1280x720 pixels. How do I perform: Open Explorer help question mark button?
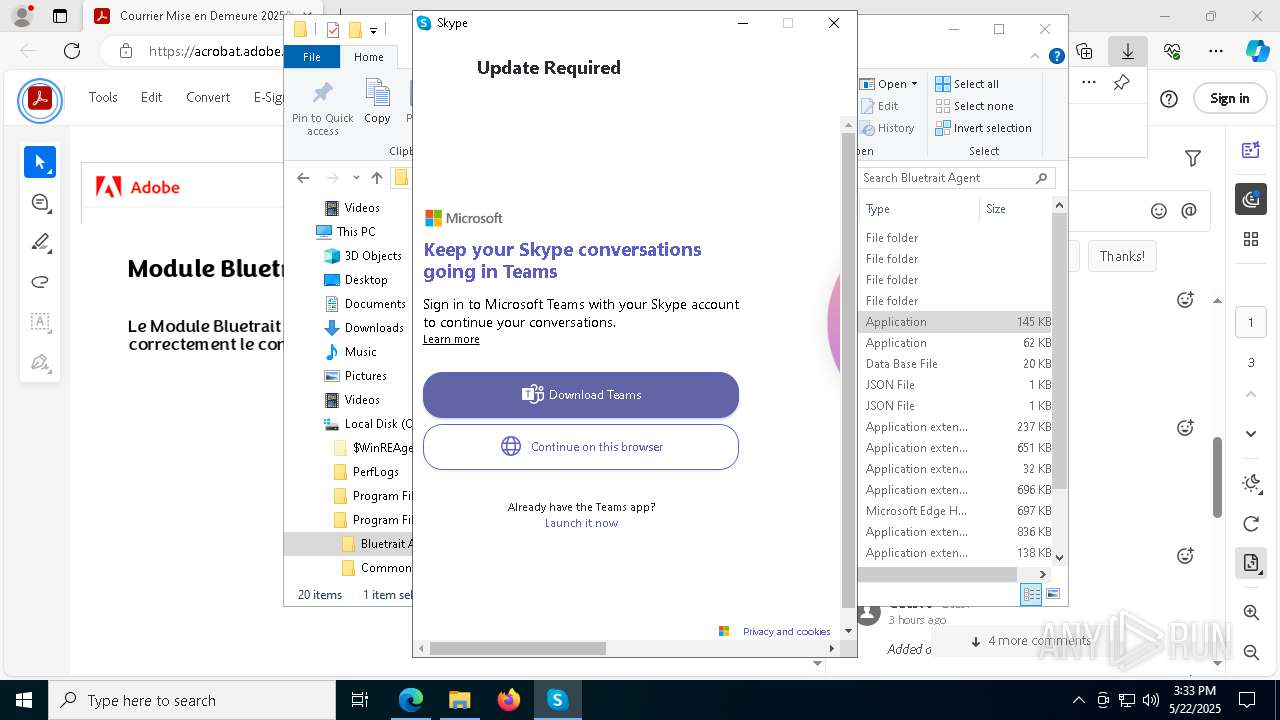pos(1056,57)
